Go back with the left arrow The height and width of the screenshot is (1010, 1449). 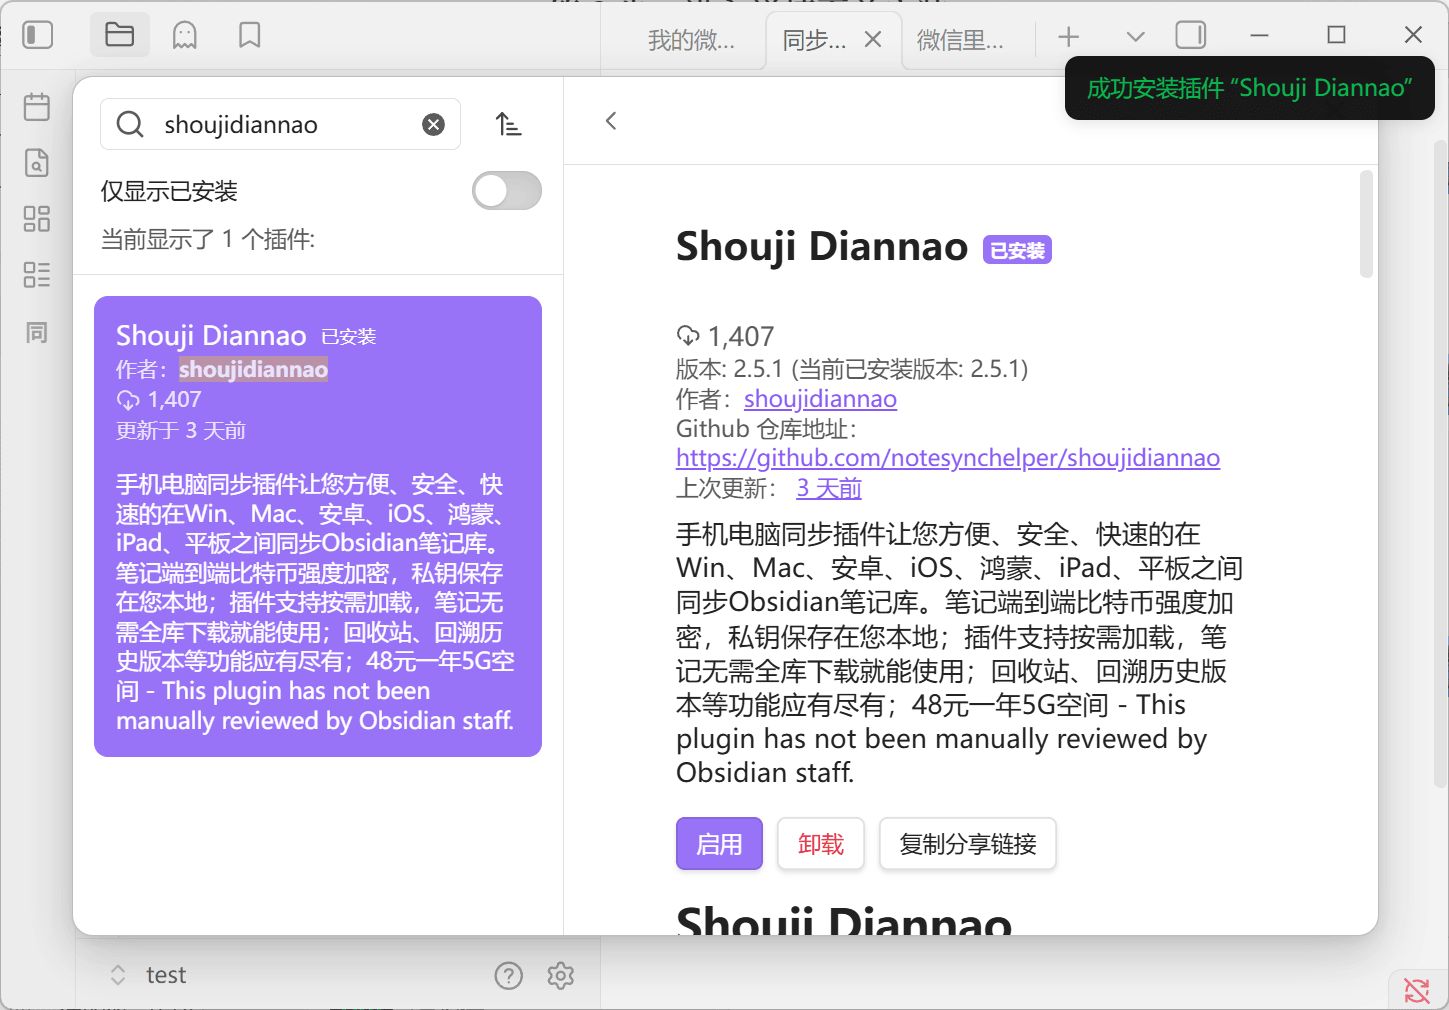611,121
